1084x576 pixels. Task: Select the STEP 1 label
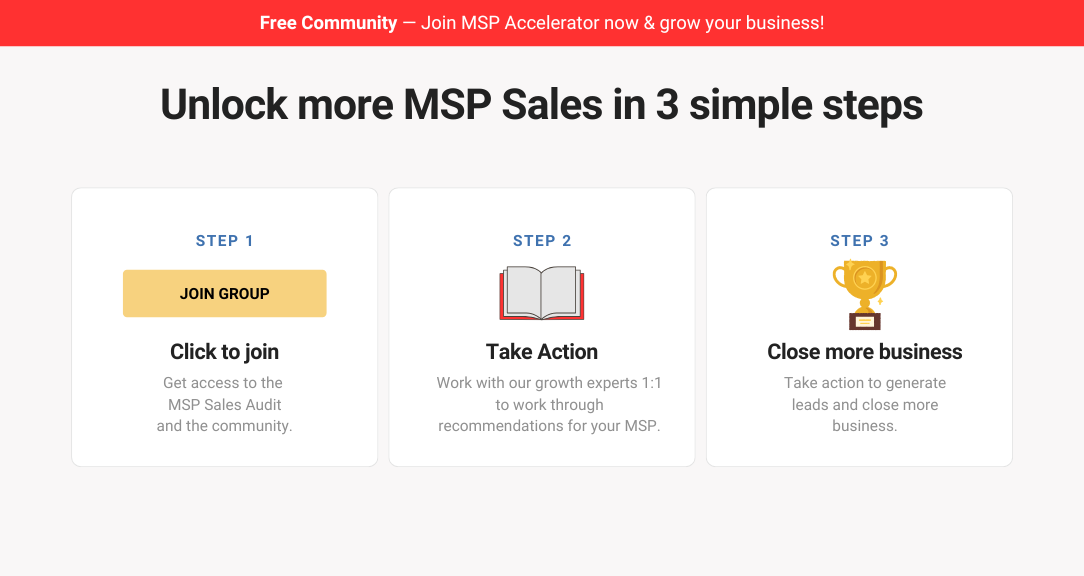pos(225,241)
